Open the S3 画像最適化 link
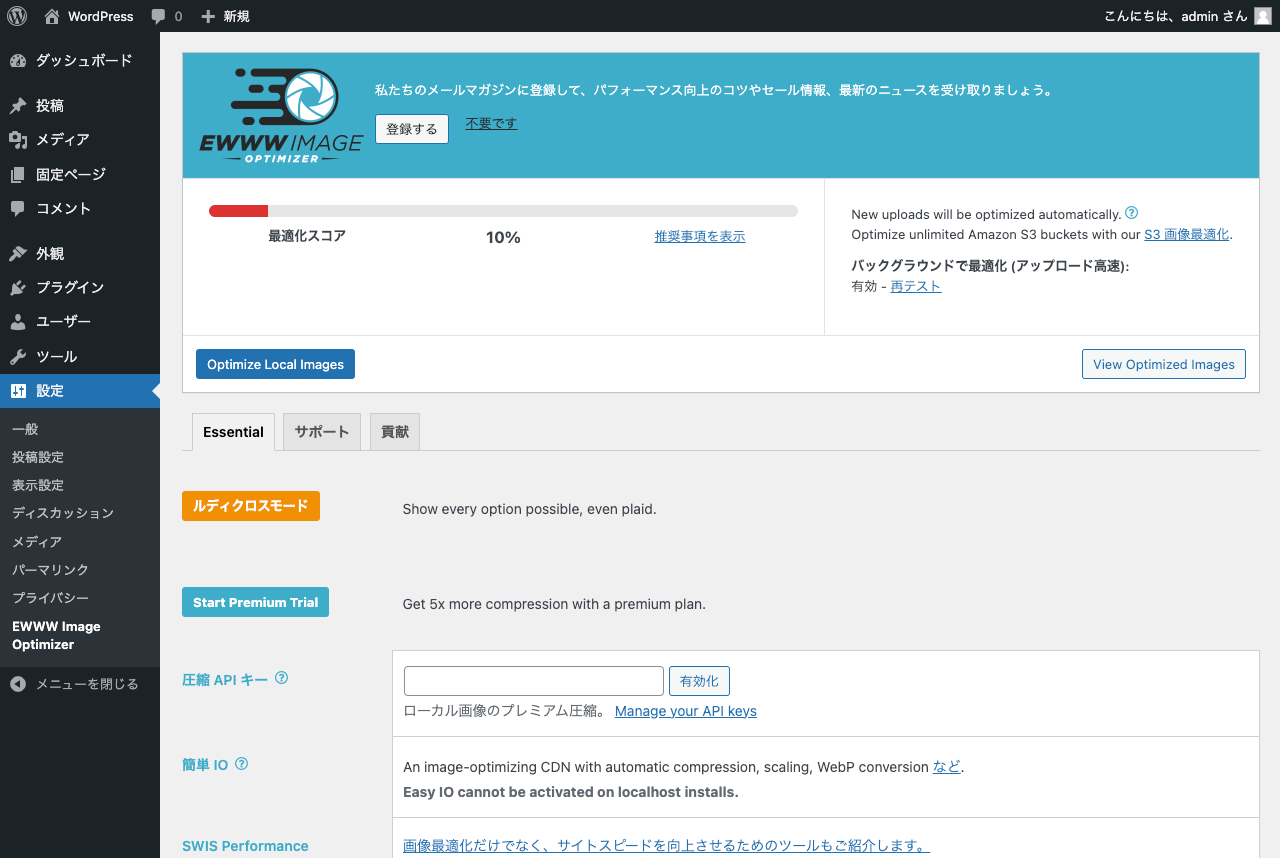The image size is (1280, 858). 1187,235
